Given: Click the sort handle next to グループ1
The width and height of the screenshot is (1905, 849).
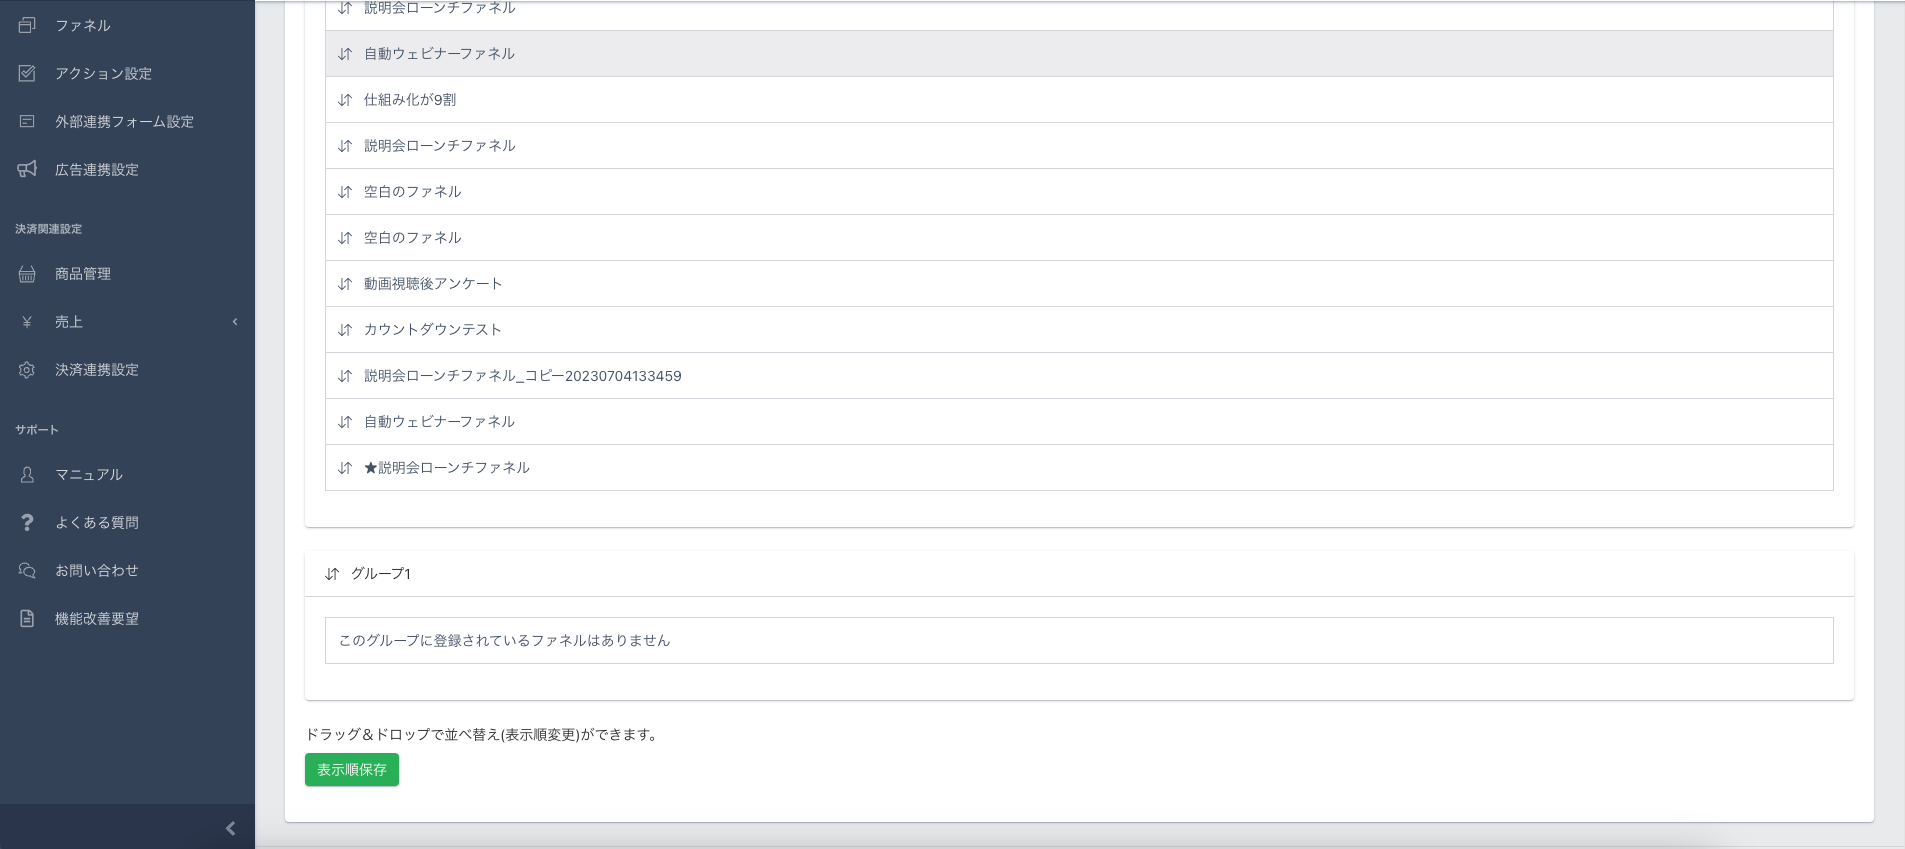Looking at the screenshot, I should 332,574.
